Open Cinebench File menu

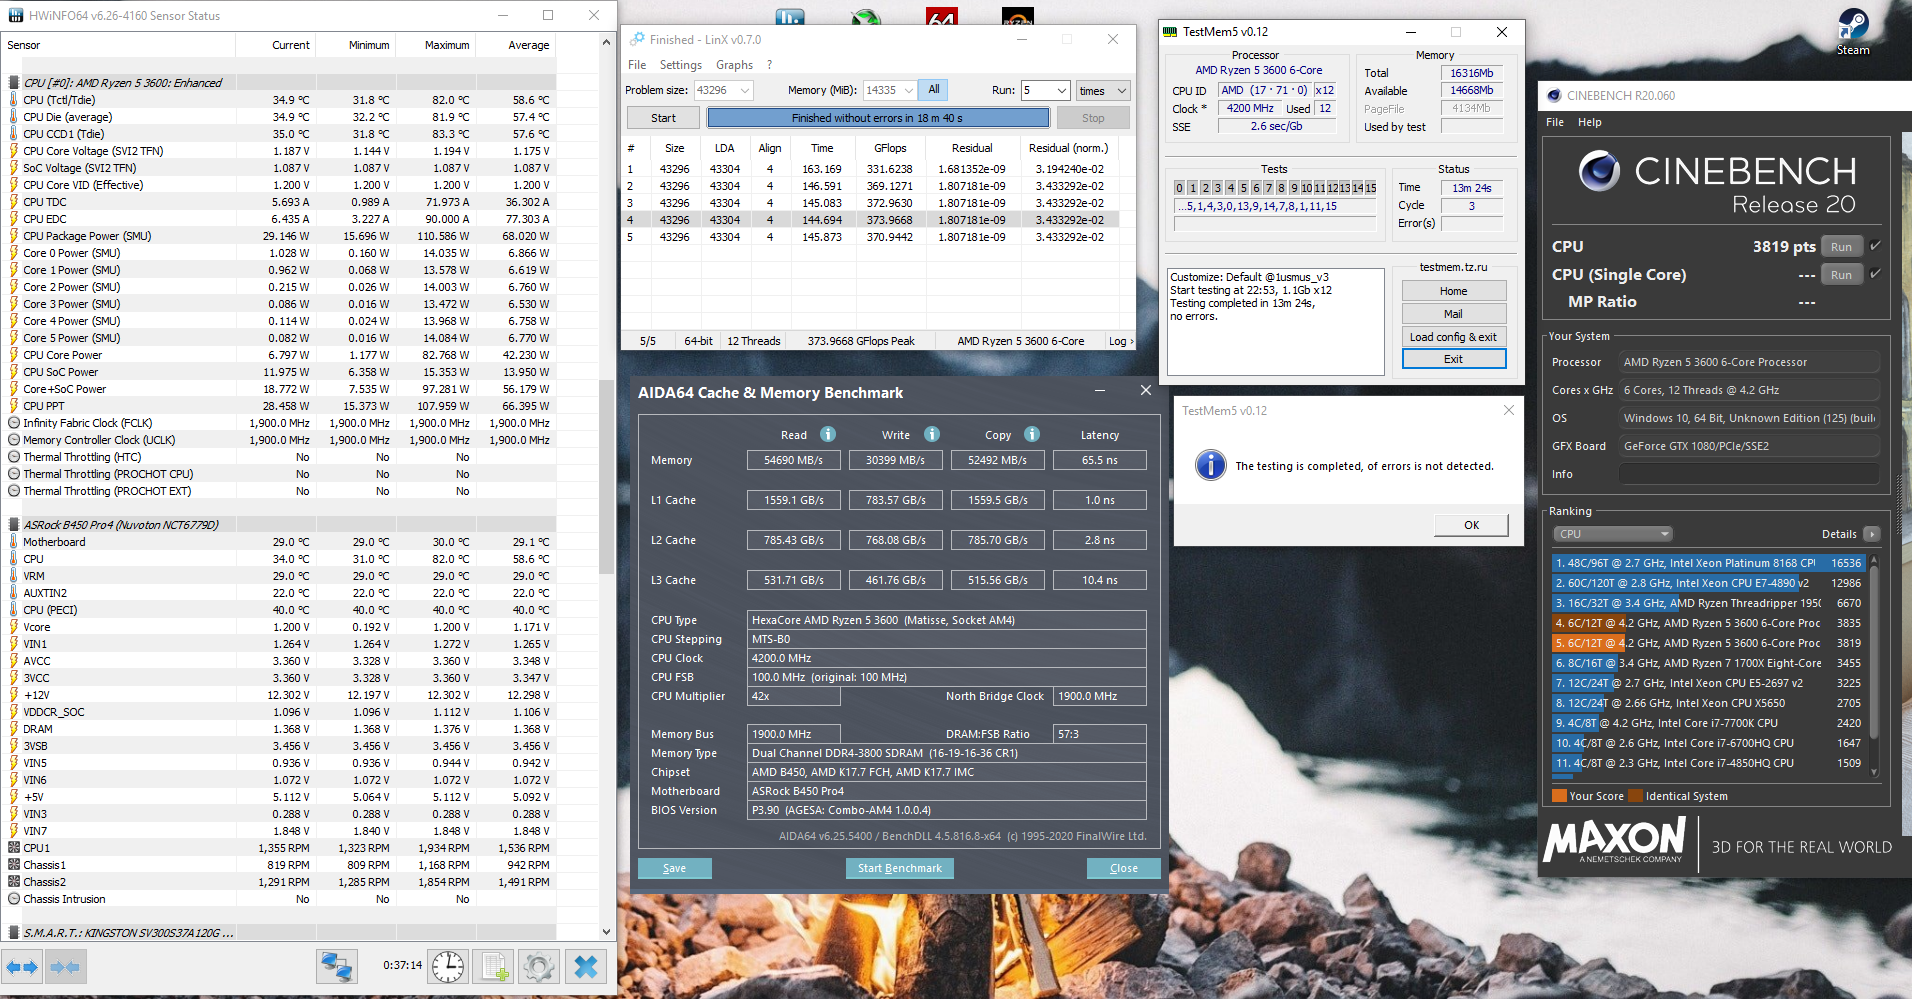(x=1555, y=122)
